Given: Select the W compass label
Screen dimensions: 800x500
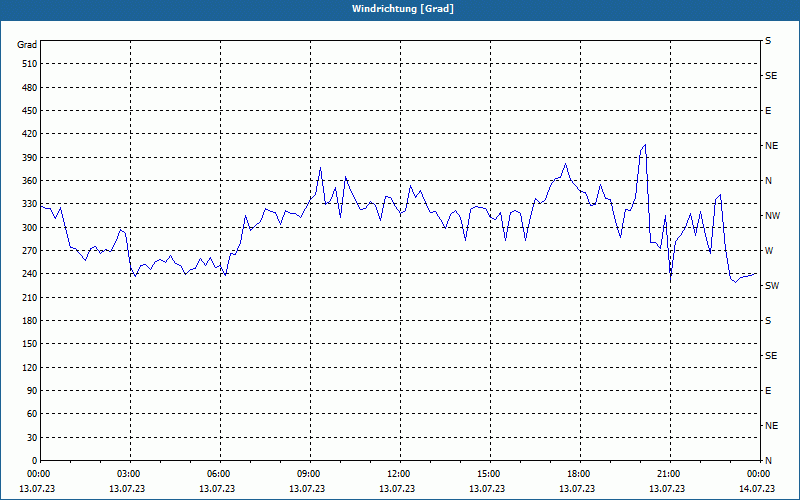Looking at the screenshot, I should (769, 251).
